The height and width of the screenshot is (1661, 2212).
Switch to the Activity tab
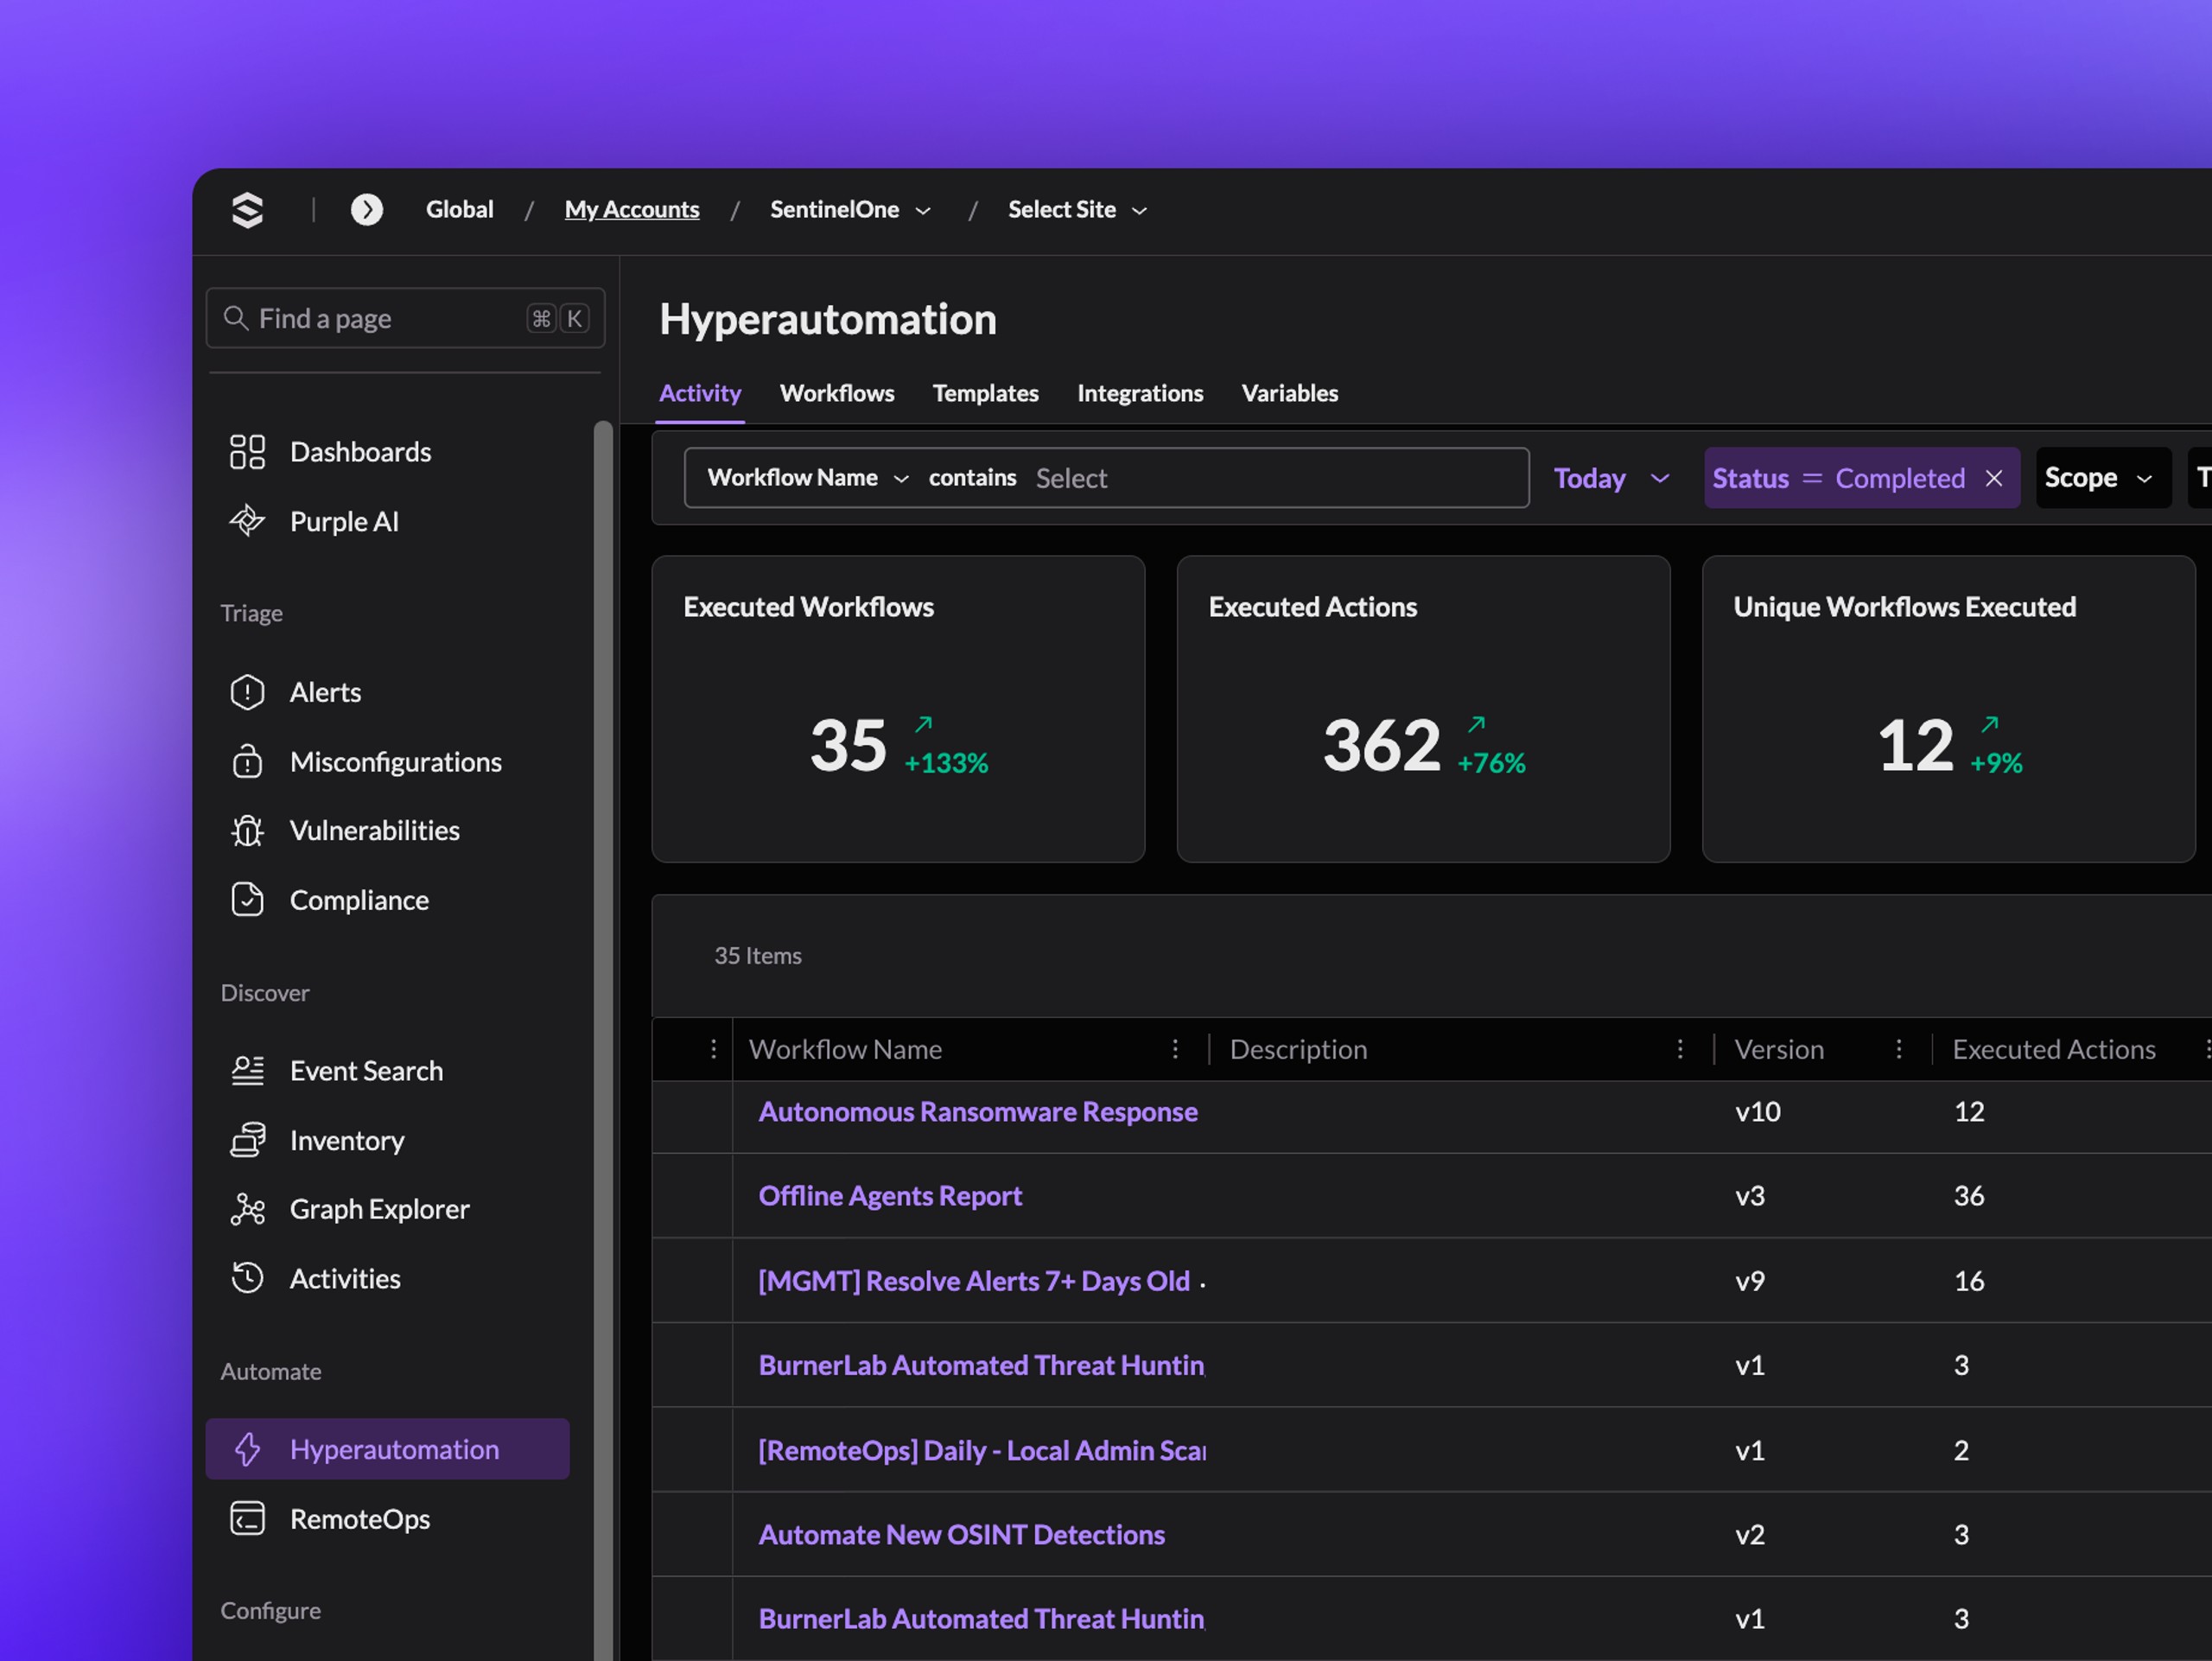pos(700,393)
